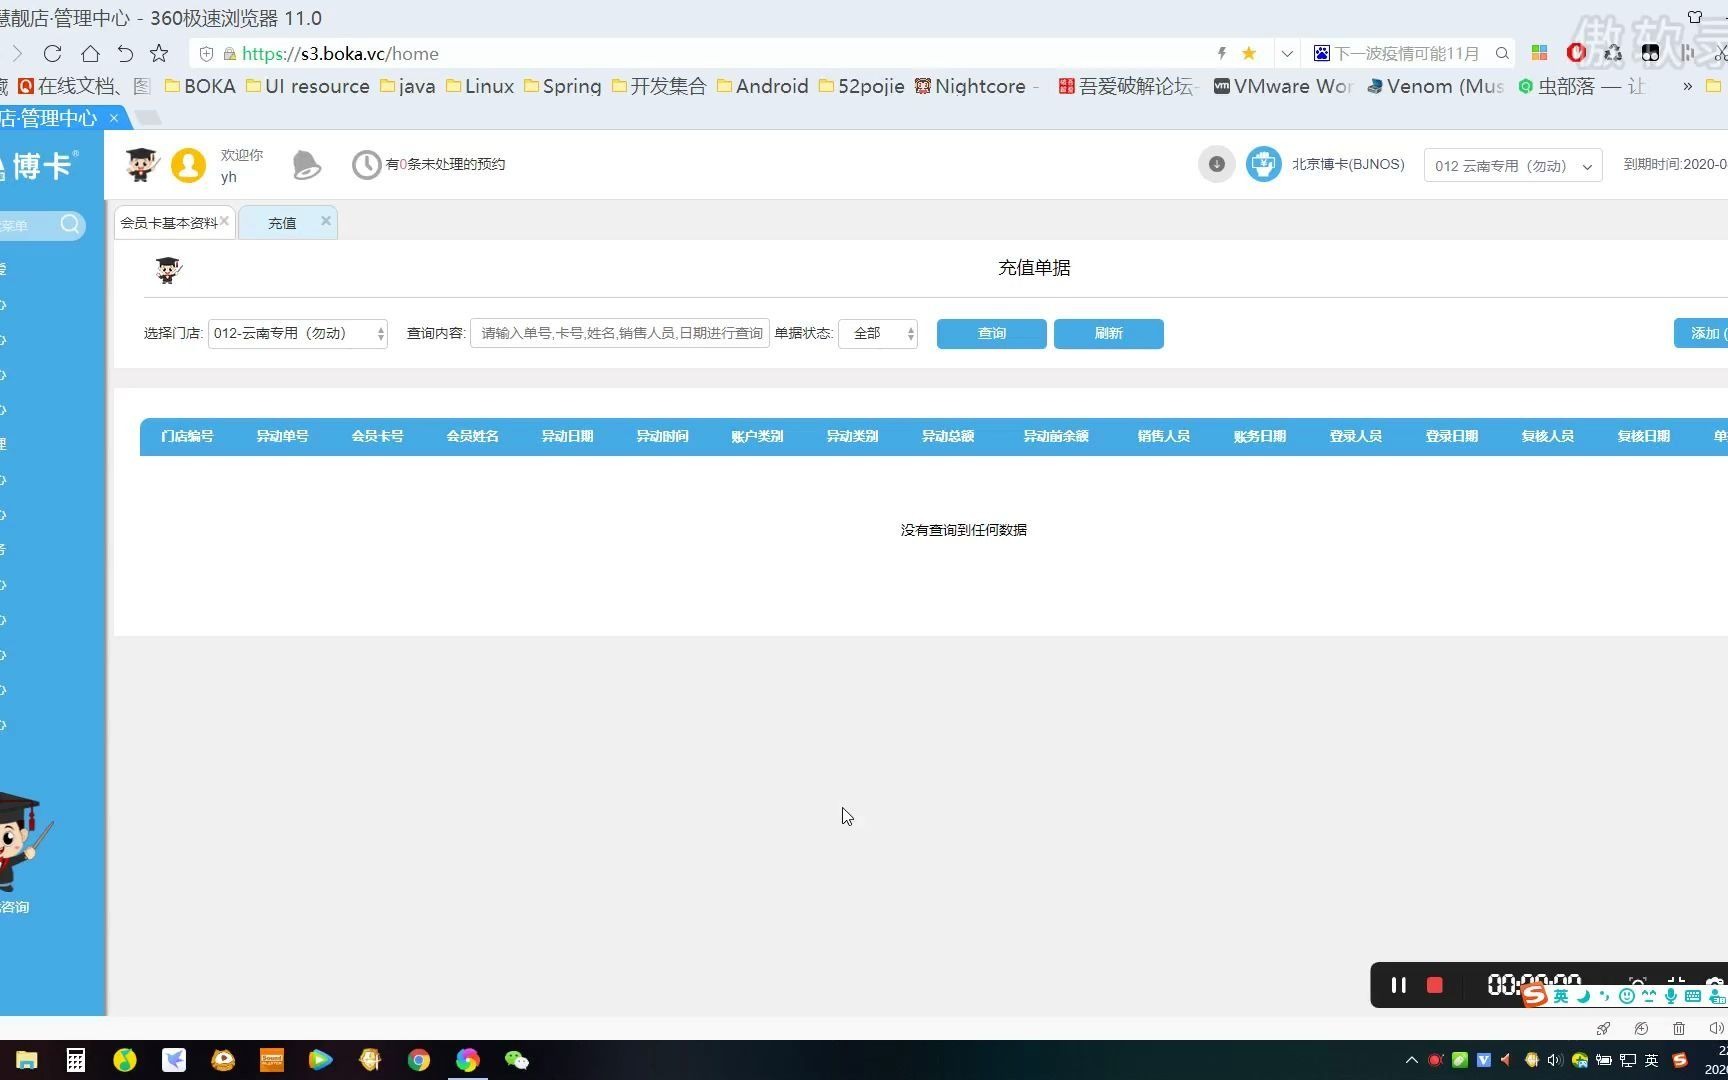This screenshot has width=1728, height=1080.
Task: Click the lightning speed-mode icon
Action: tap(1221, 54)
